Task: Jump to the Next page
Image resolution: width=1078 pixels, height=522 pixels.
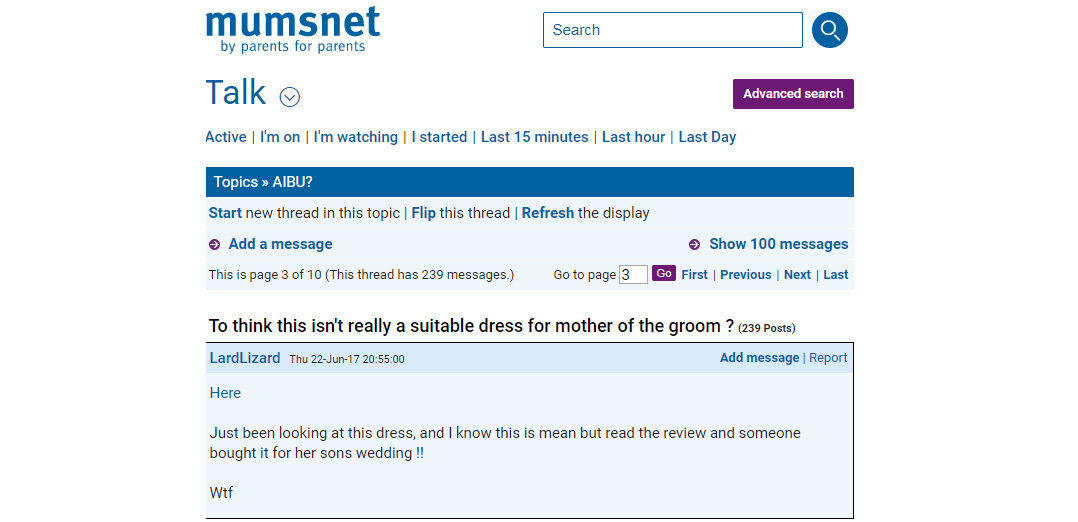Action: point(797,275)
